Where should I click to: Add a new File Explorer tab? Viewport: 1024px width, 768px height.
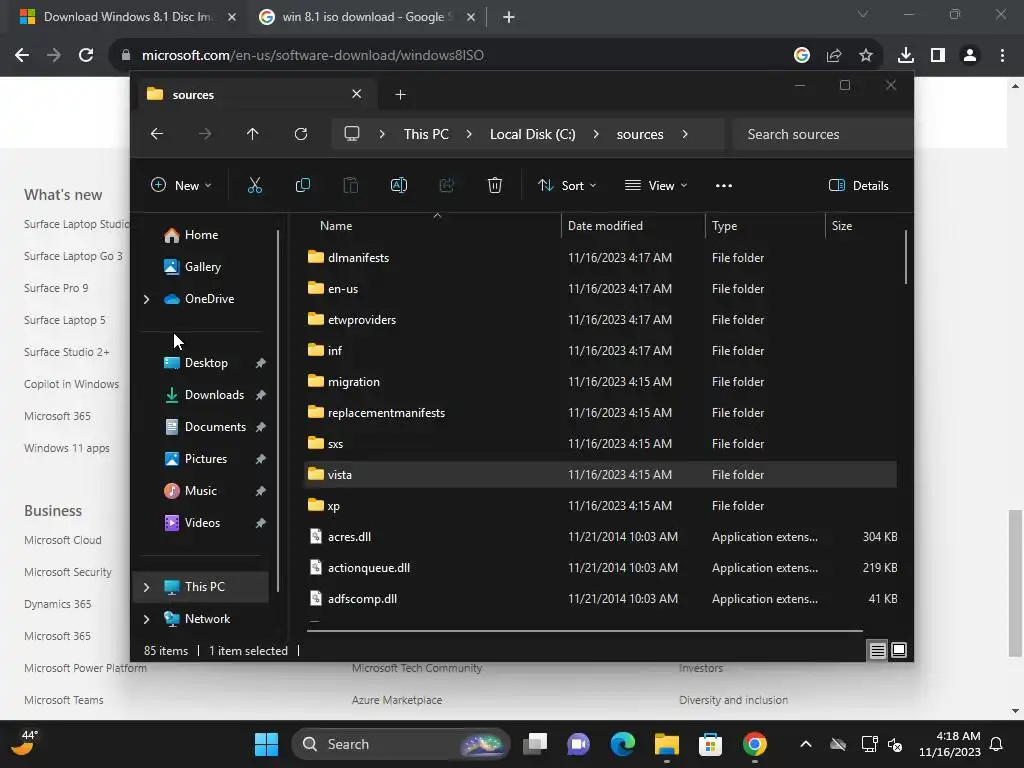400,95
